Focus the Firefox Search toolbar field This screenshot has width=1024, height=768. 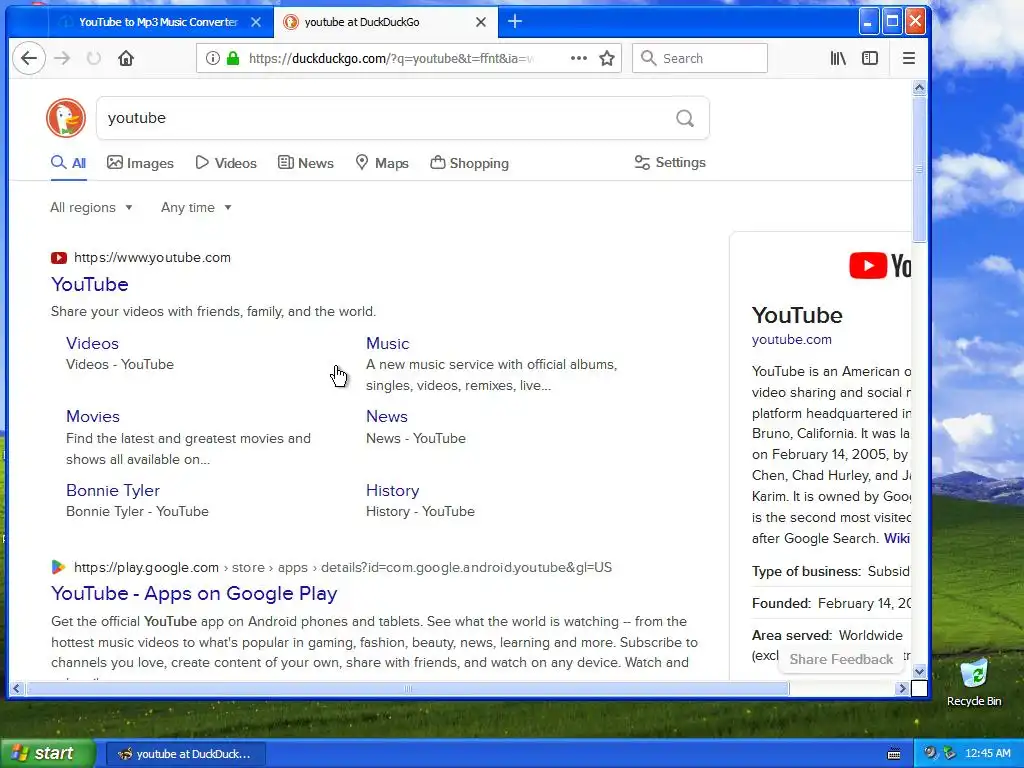click(699, 58)
